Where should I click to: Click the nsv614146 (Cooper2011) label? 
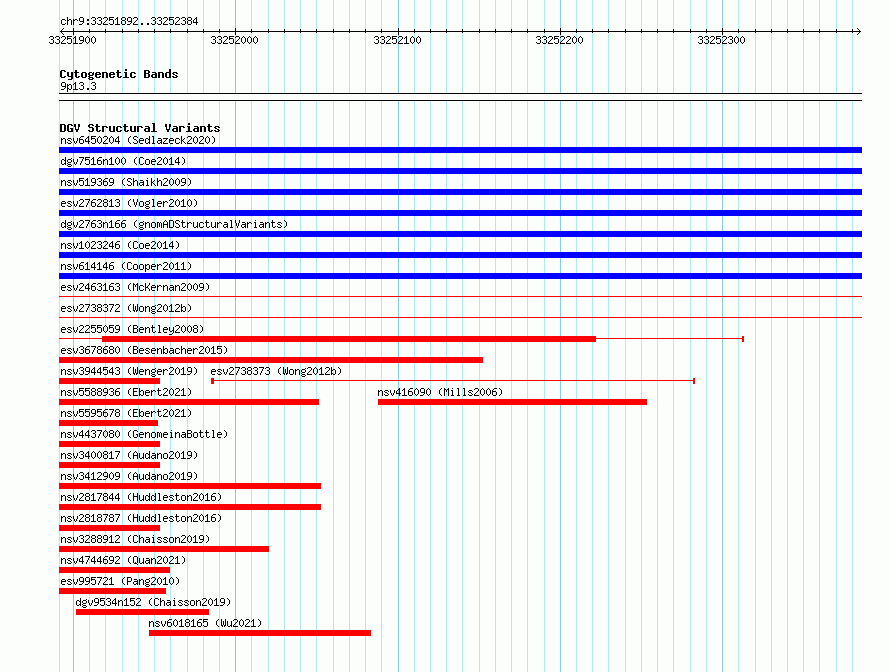126,266
